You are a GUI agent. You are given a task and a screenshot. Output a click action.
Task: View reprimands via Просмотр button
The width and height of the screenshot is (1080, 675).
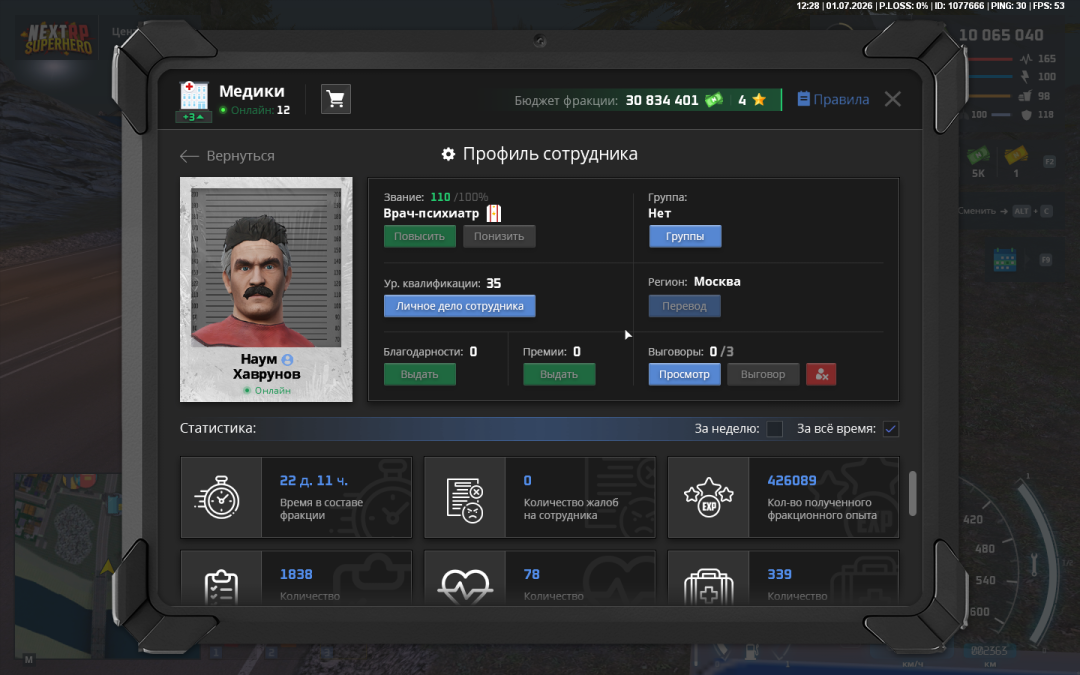[x=684, y=374]
